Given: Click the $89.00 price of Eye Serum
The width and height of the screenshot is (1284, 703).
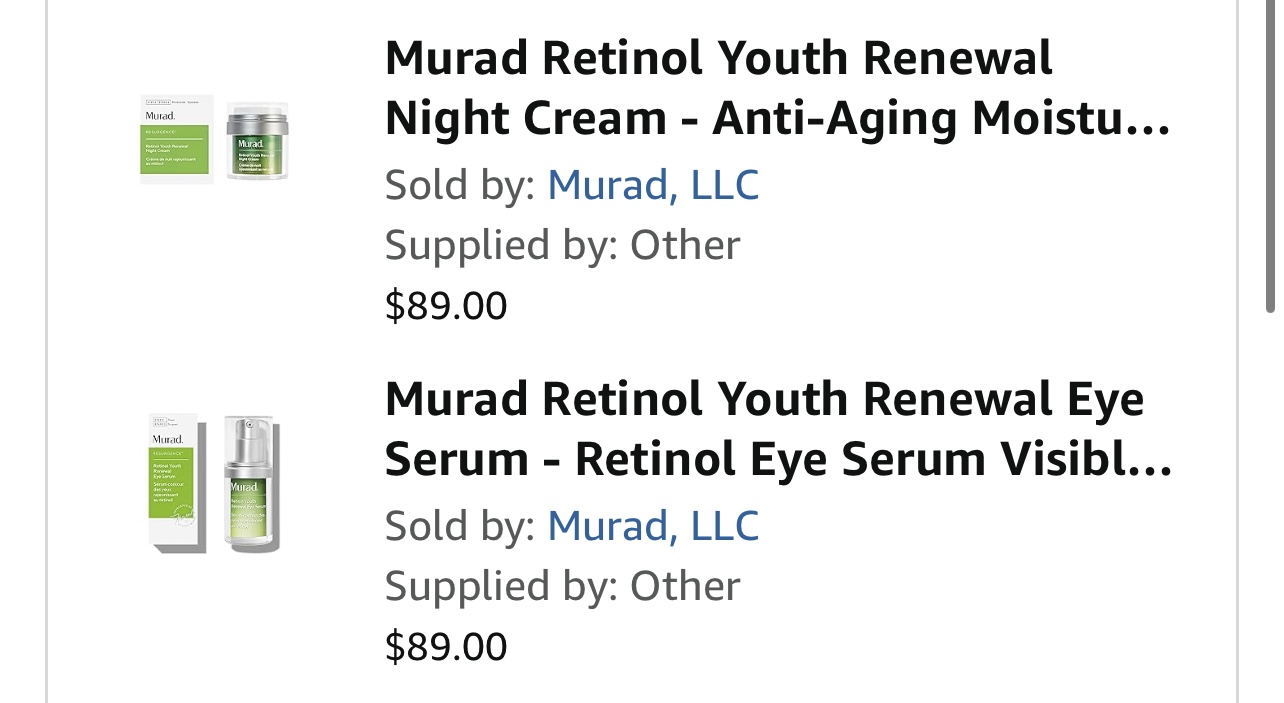Looking at the screenshot, I should coord(446,646).
